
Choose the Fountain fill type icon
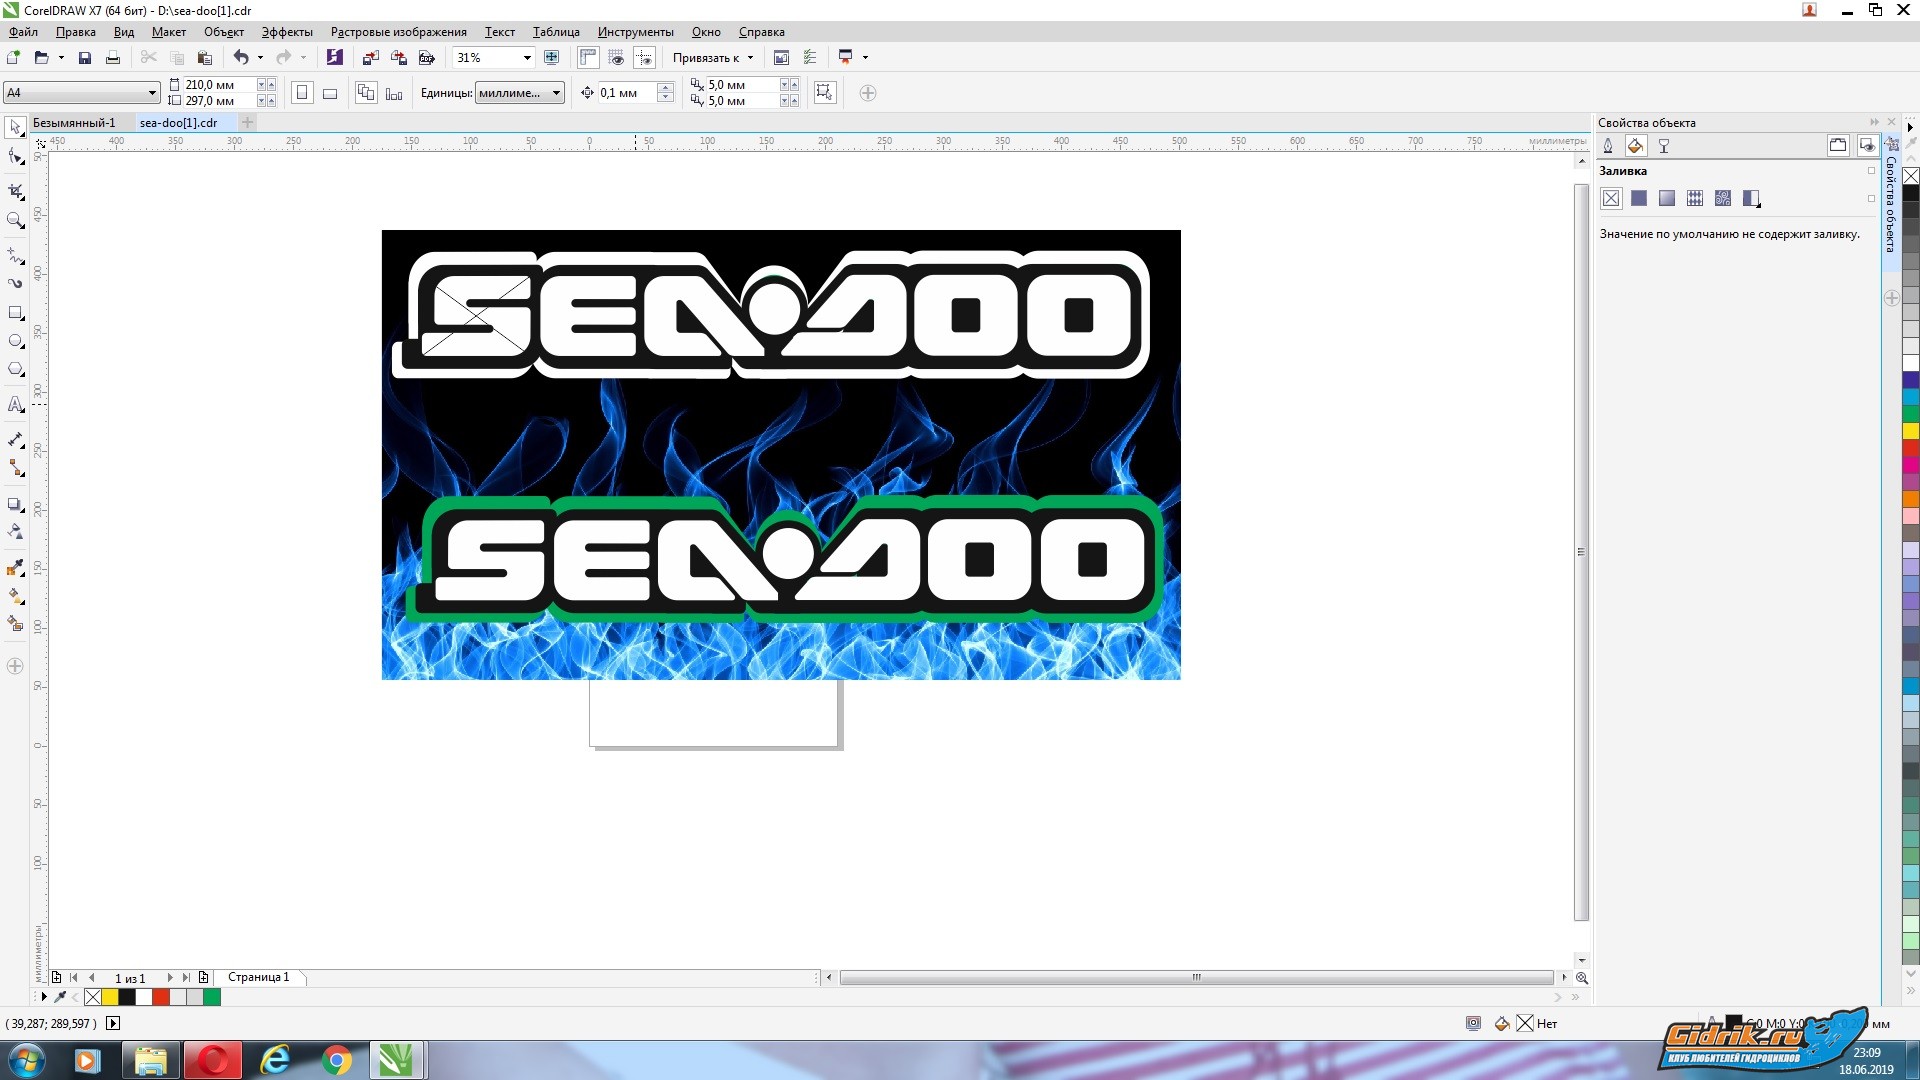(x=1666, y=198)
